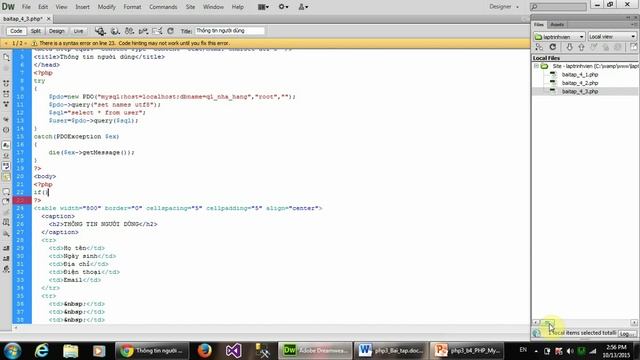Click the Move or Convert CSS icon
This screenshot has width=640, height=360.
coord(6,234)
